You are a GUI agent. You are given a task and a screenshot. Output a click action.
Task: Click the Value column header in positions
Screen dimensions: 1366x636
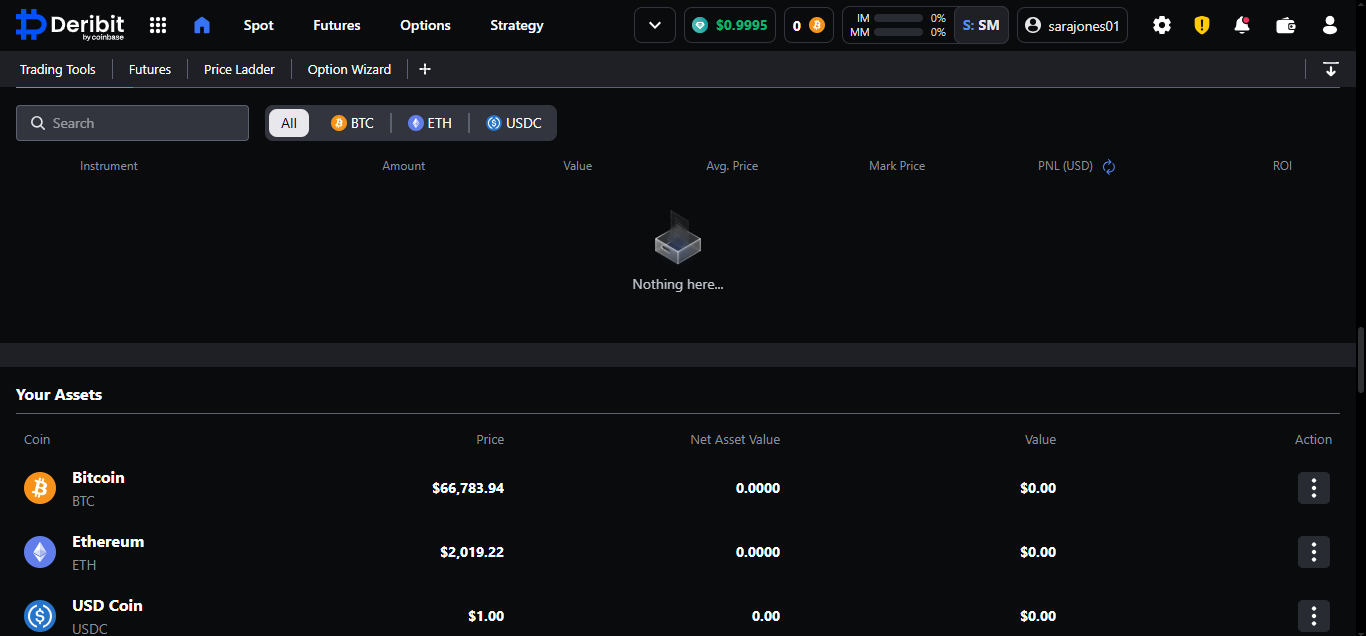pyautogui.click(x=578, y=166)
